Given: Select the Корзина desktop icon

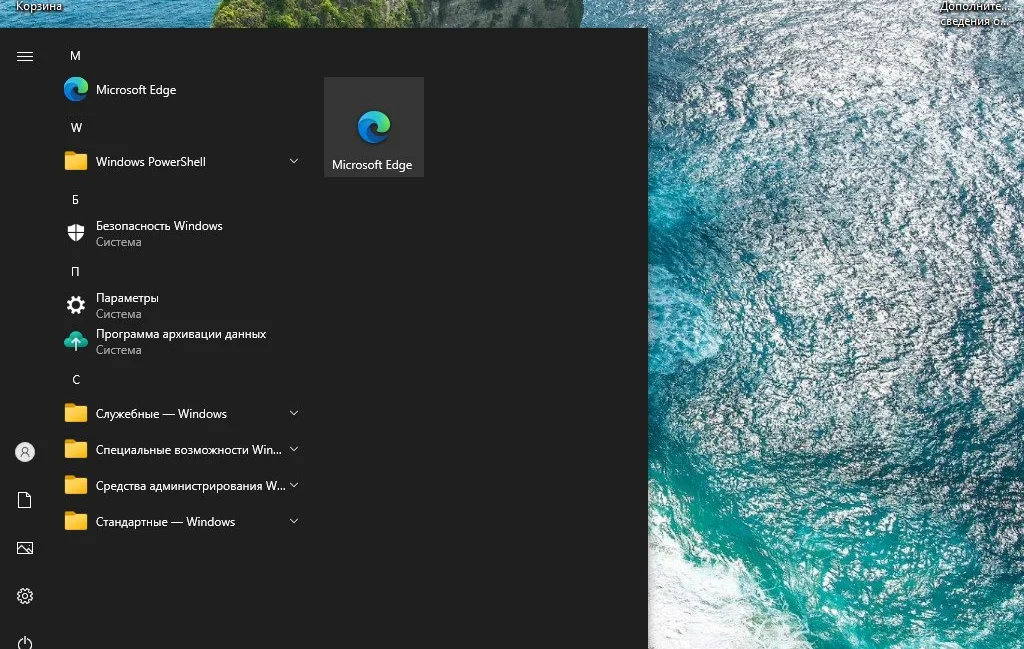Looking at the screenshot, I should point(38,6).
